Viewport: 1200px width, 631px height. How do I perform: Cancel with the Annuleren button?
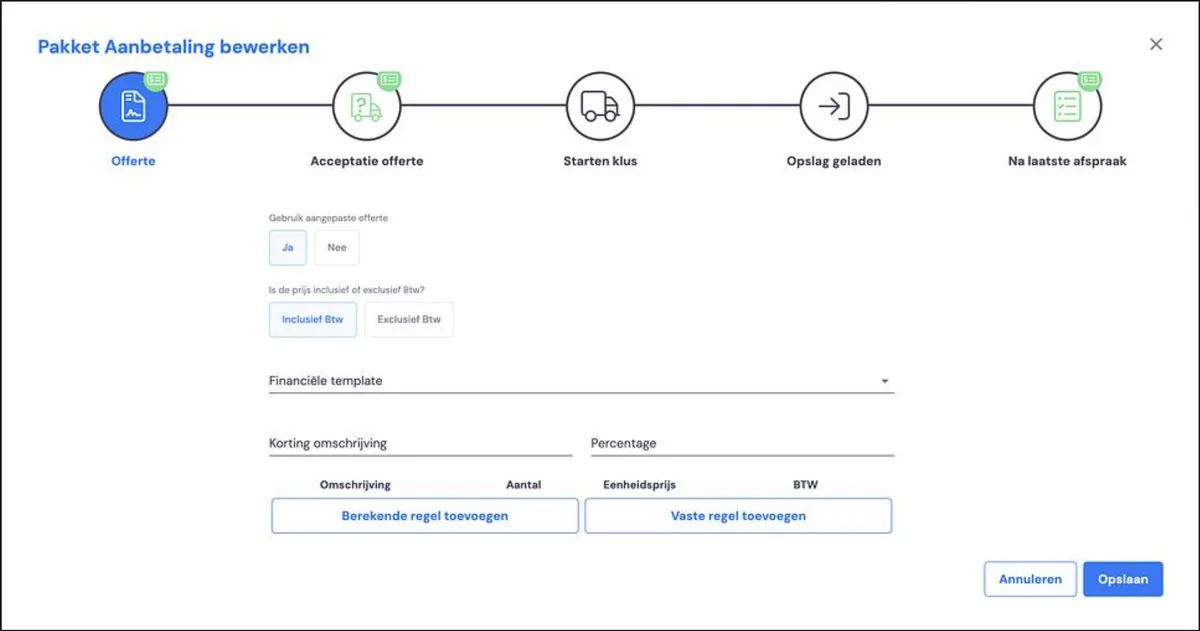pyautogui.click(x=1030, y=579)
